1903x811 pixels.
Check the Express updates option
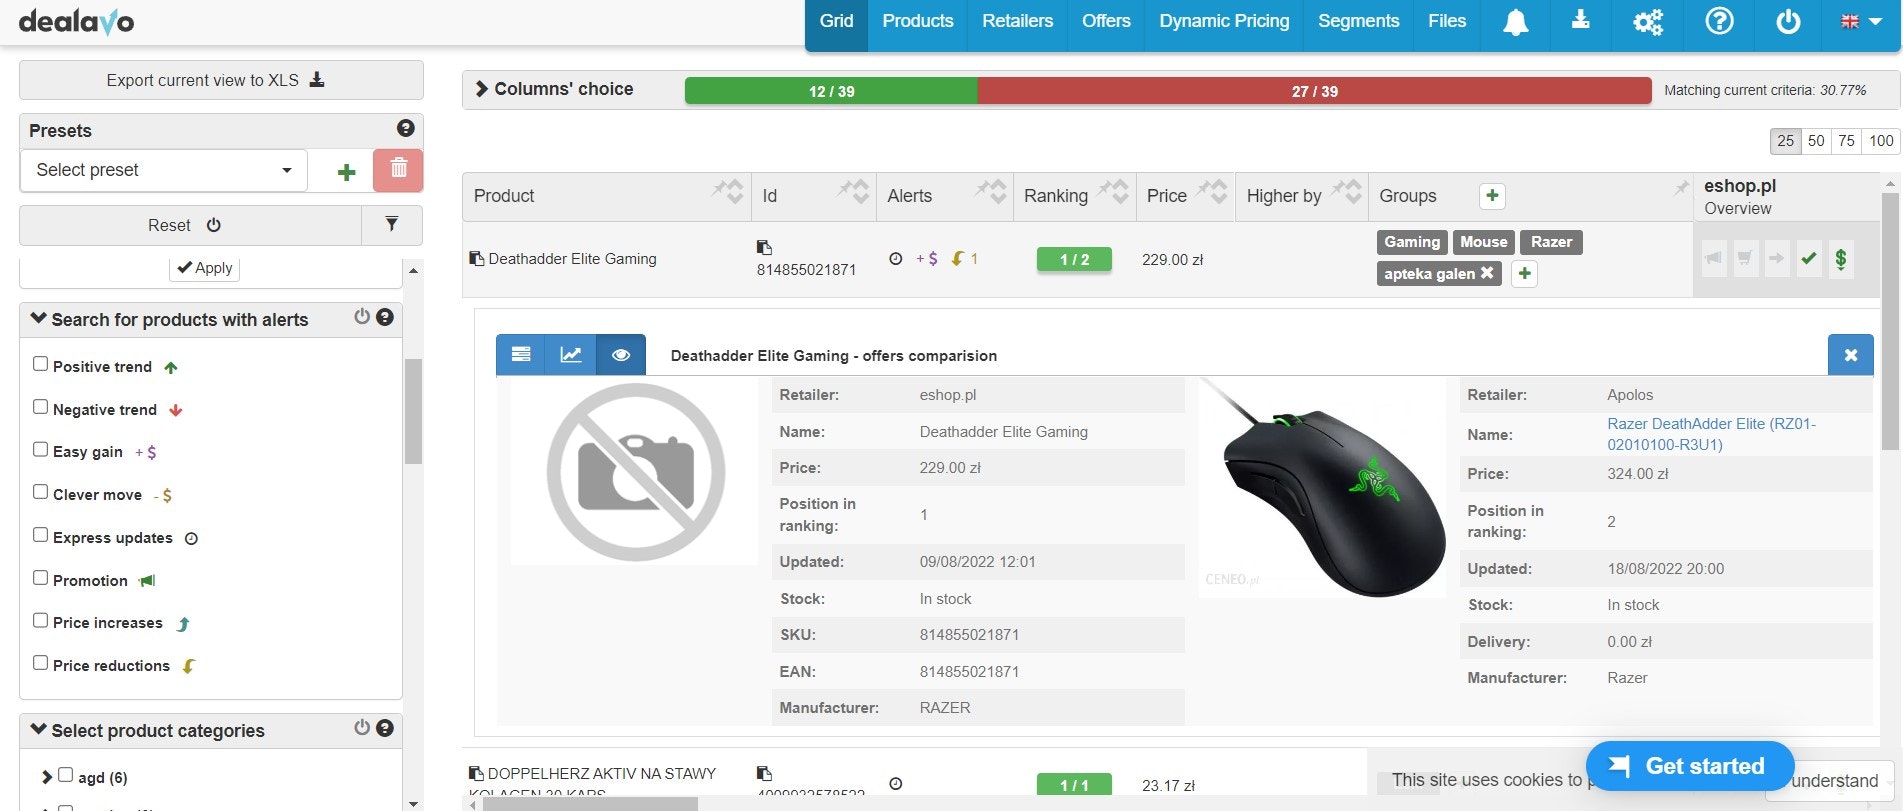tap(40, 535)
